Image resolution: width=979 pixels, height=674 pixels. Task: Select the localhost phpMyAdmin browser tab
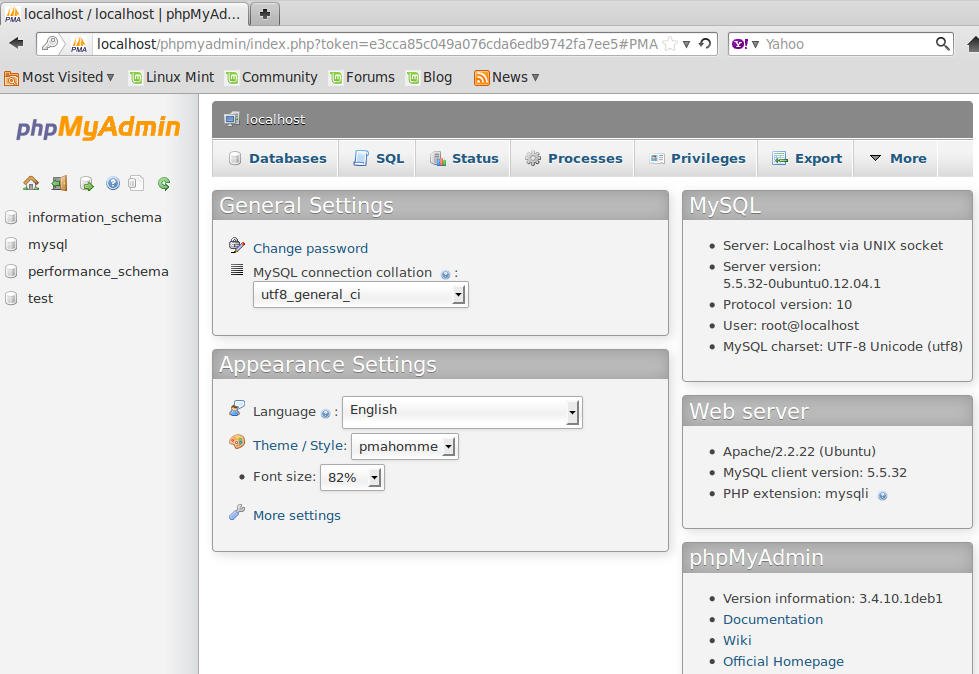click(x=125, y=14)
